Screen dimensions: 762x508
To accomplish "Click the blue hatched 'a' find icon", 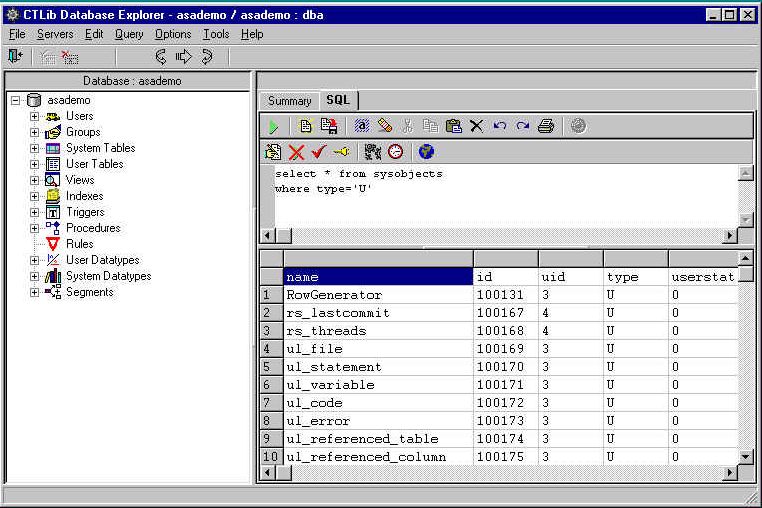I will coord(362,126).
